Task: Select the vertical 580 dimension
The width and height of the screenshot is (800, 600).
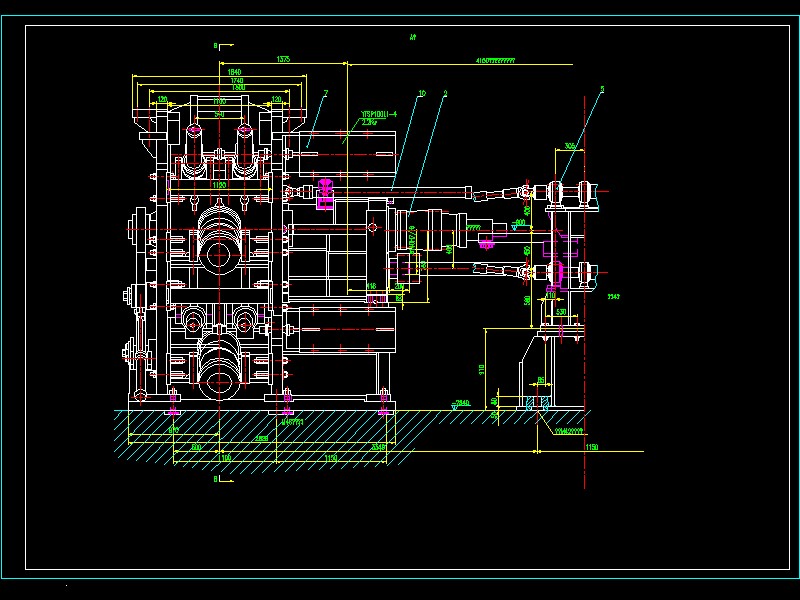Action: [527, 301]
